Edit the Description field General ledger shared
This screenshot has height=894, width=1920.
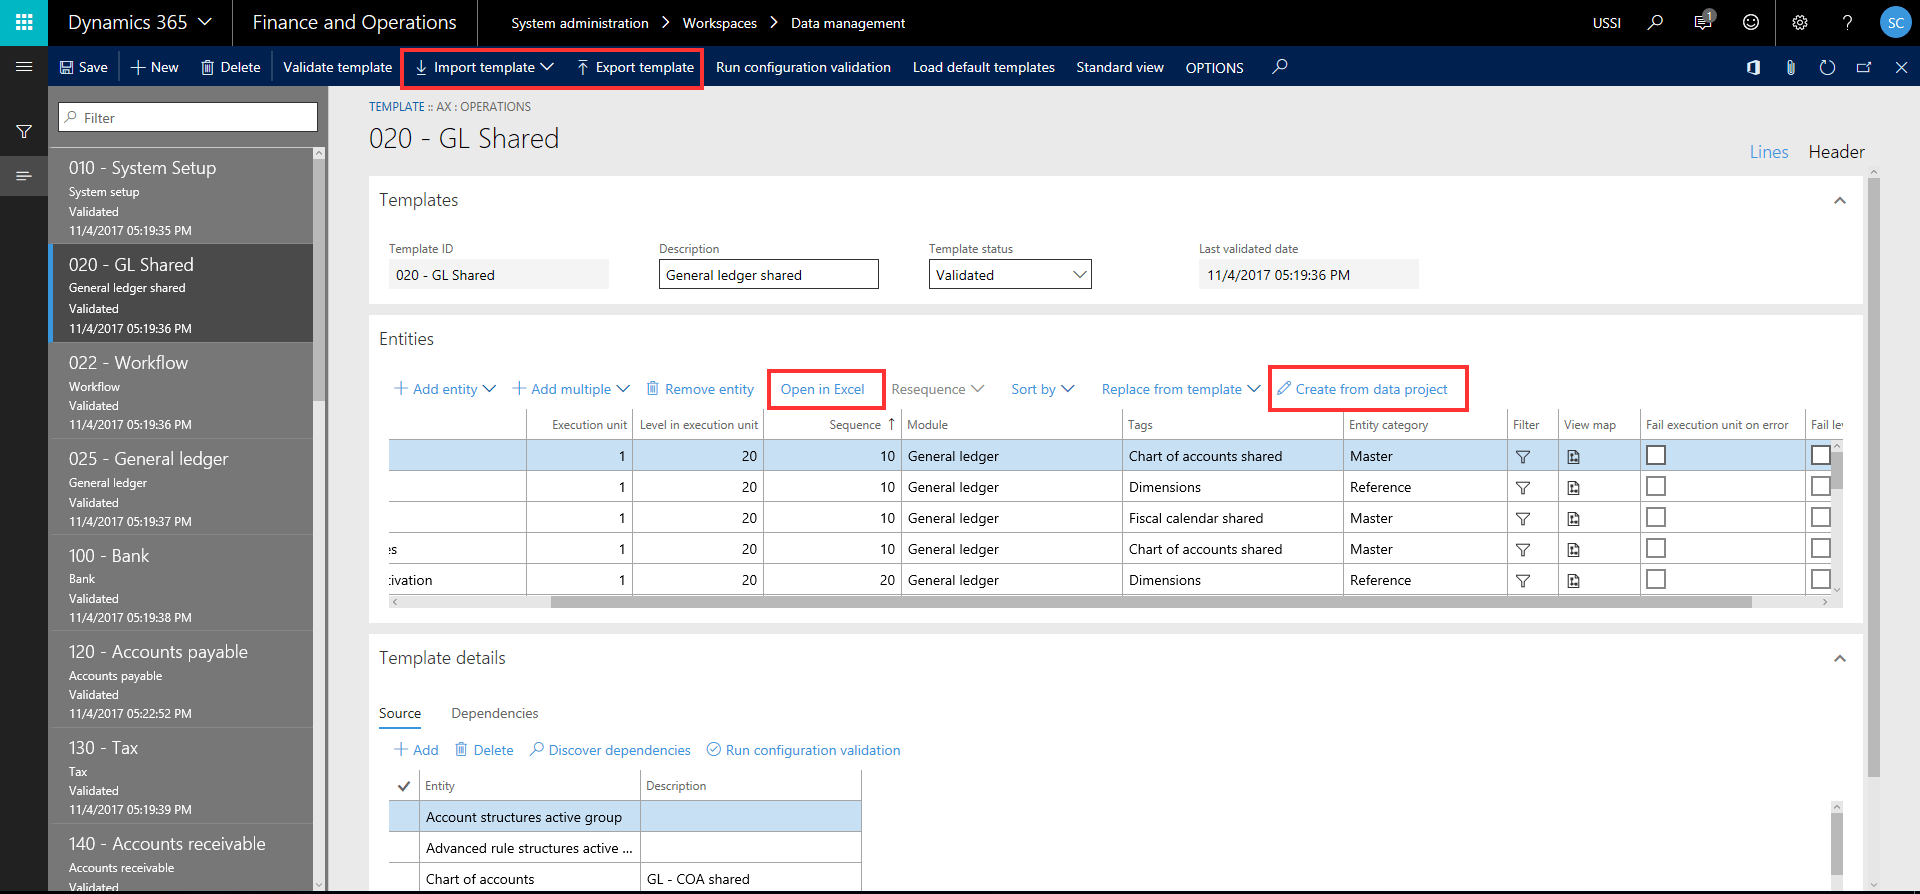tap(769, 274)
